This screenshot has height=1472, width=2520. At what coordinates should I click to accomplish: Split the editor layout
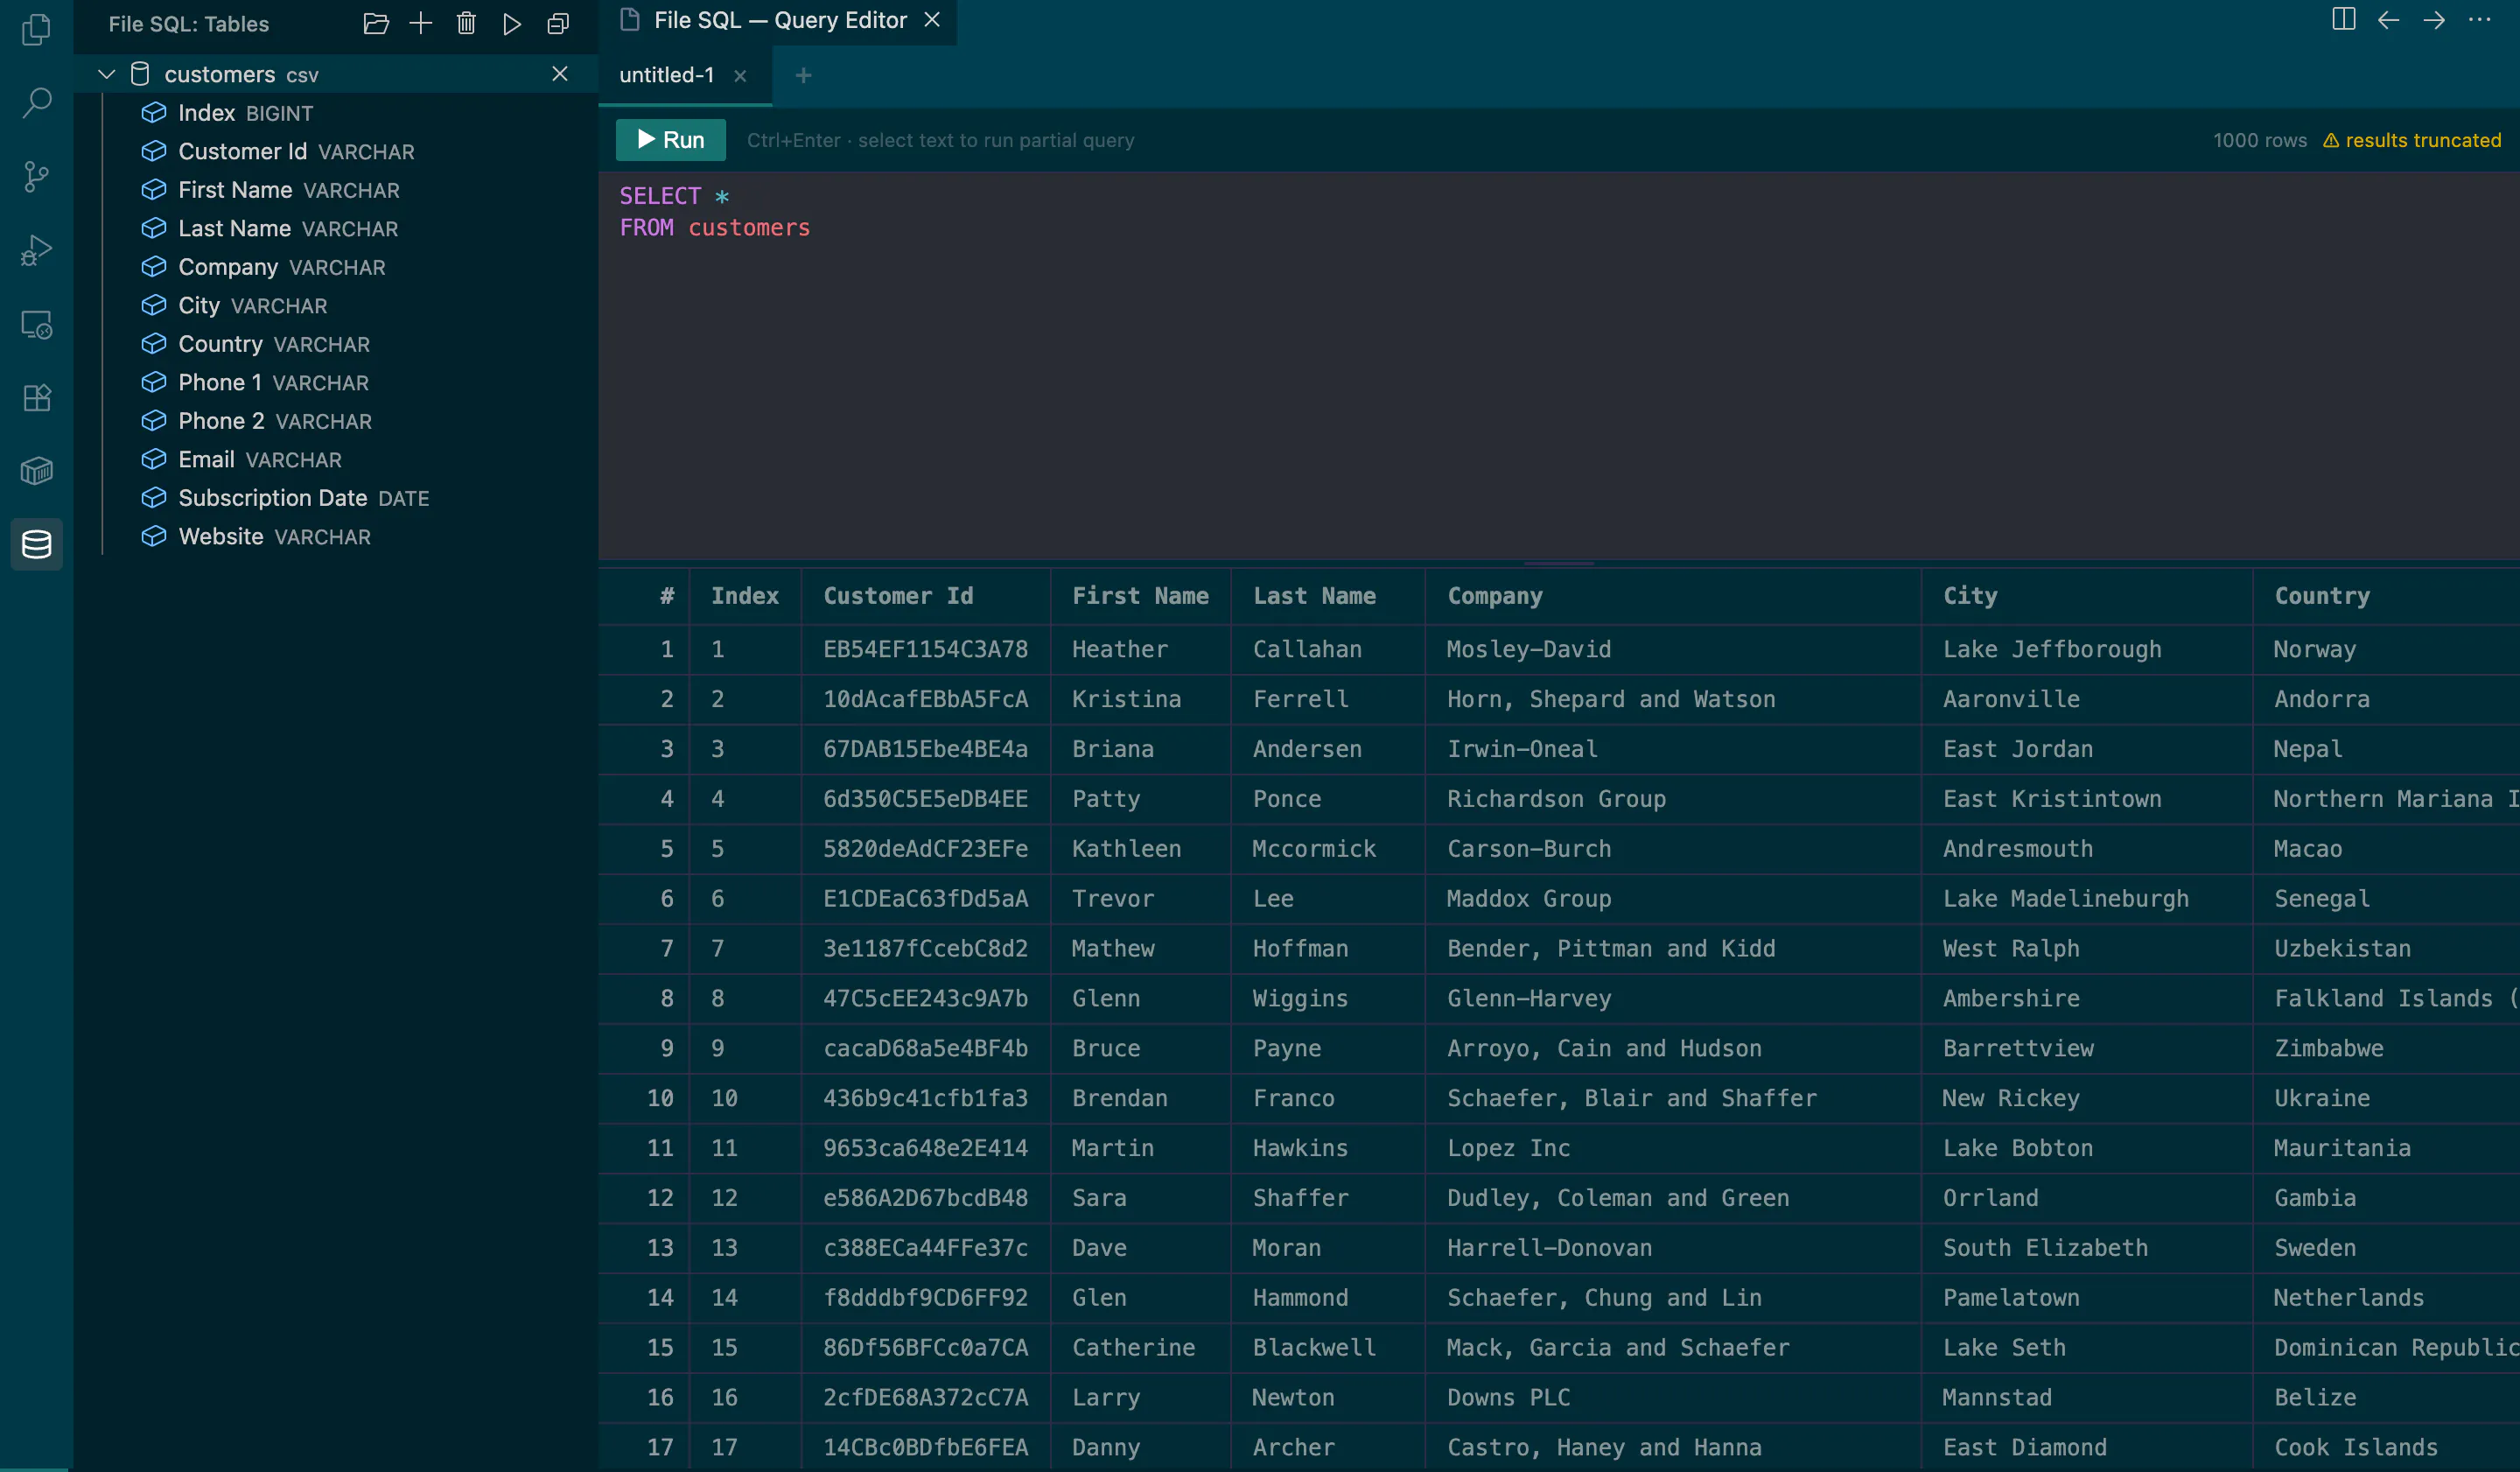pyautogui.click(x=2344, y=20)
